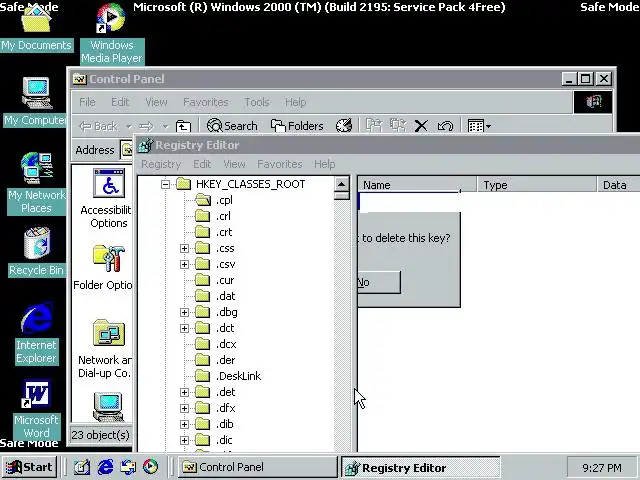Expand the .dib registry key
This screenshot has height=480, width=640.
click(x=184, y=424)
